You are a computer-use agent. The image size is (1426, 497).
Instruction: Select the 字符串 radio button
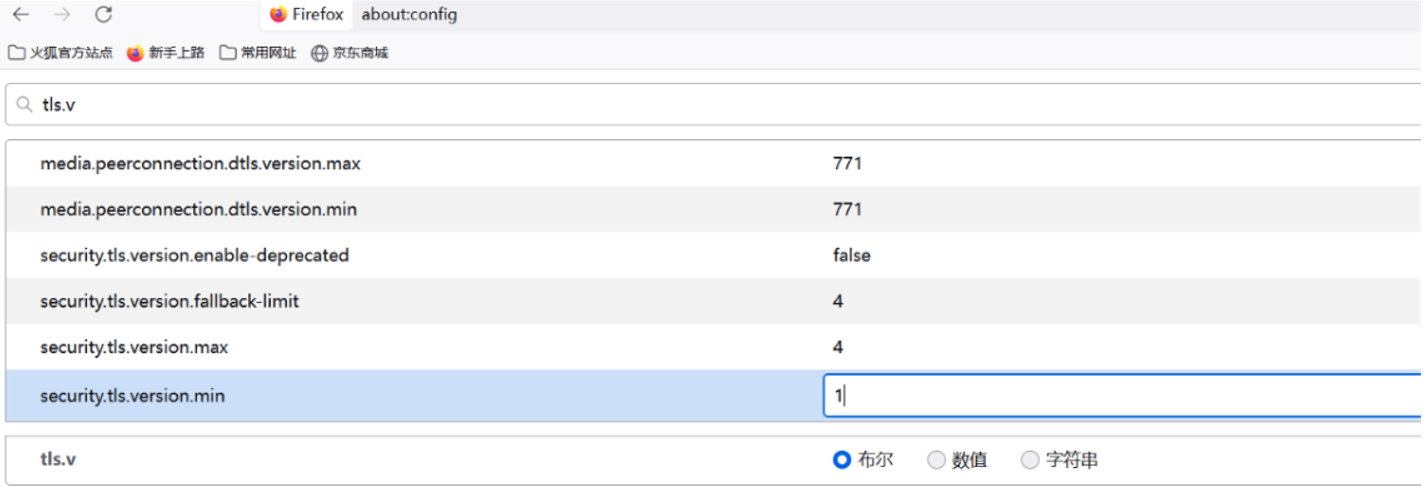point(1030,460)
